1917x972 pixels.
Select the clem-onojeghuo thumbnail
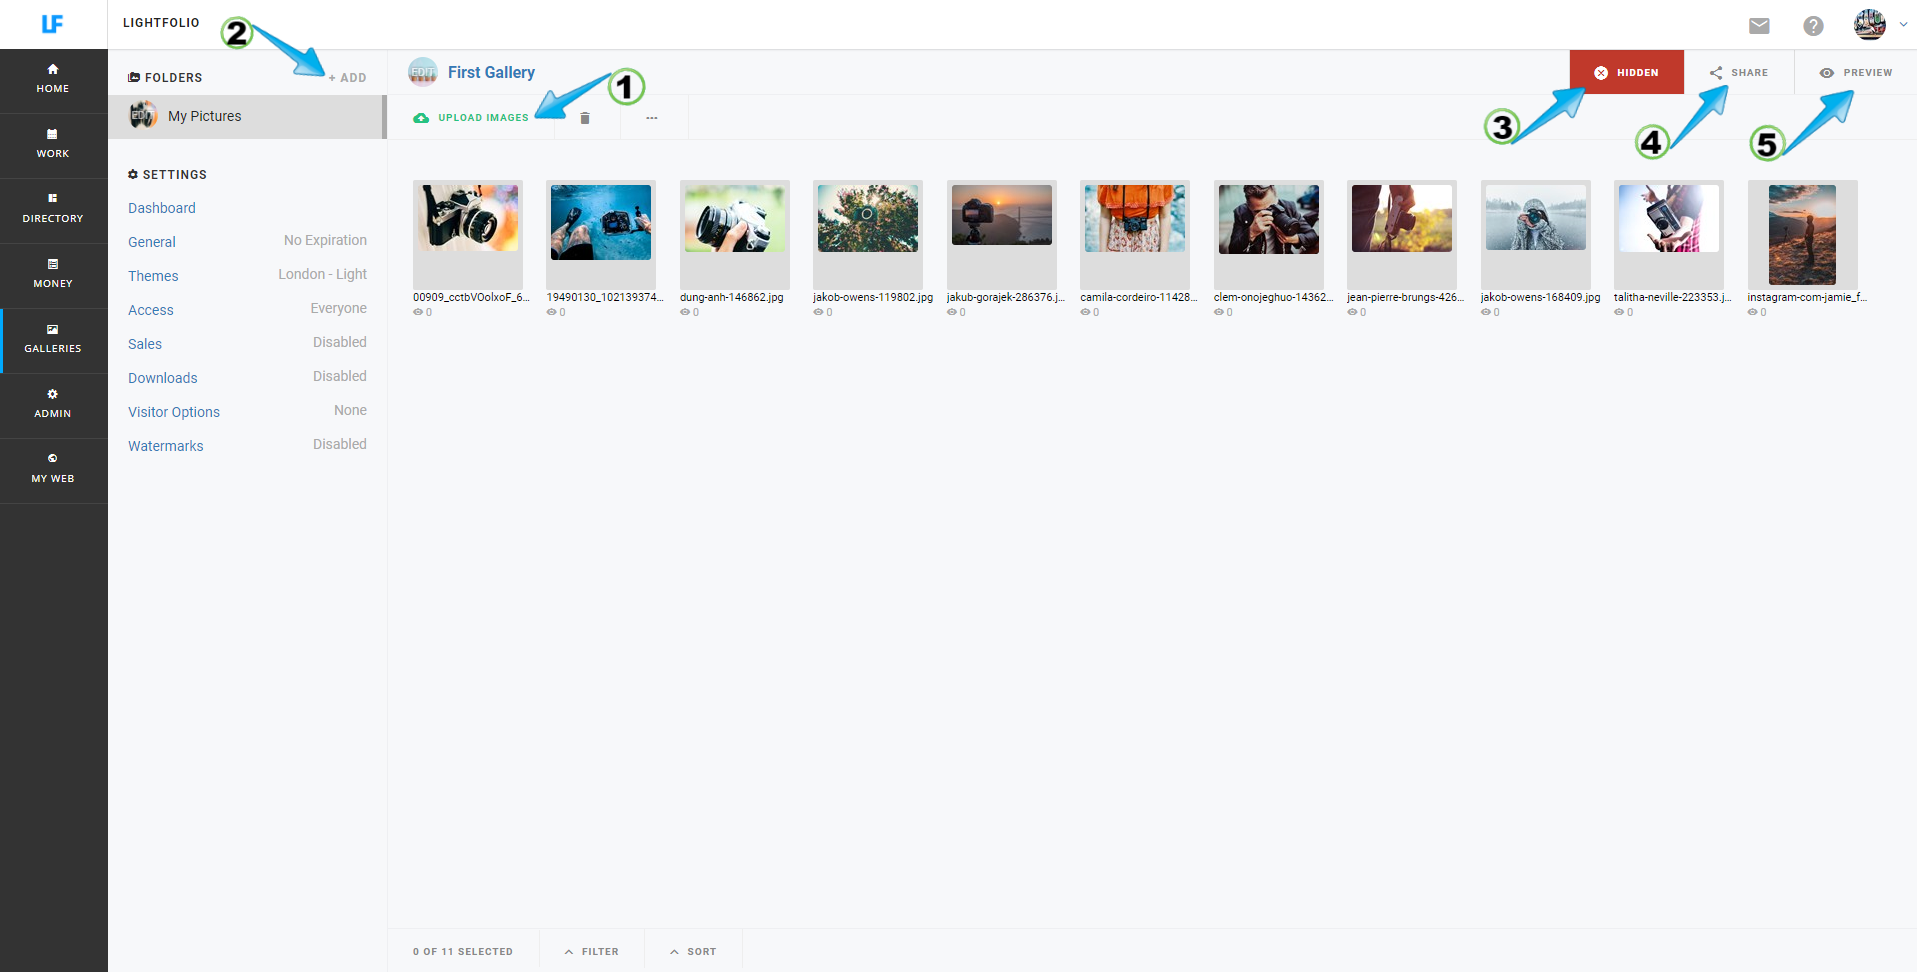[1269, 234]
